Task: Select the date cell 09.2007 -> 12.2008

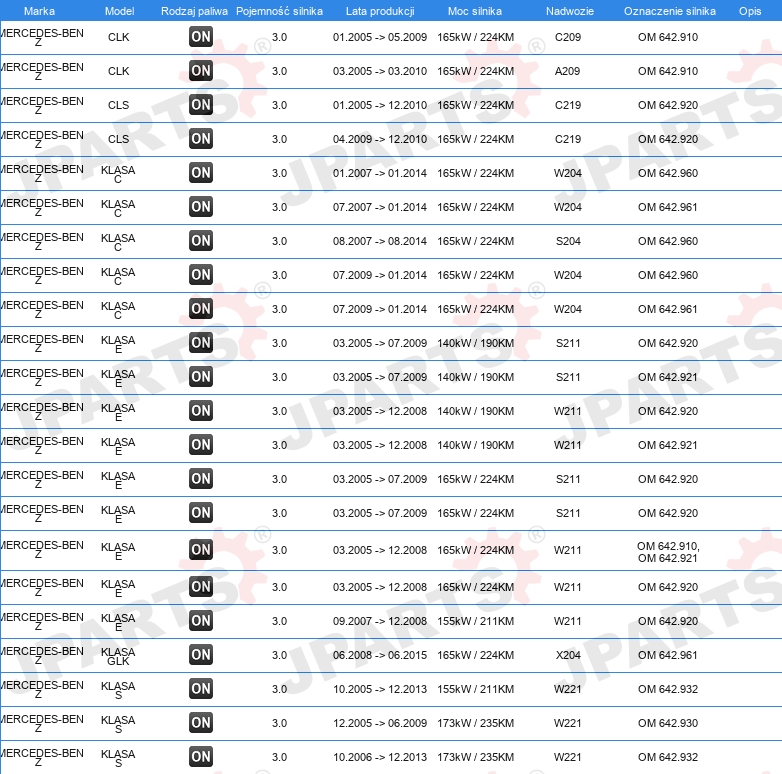Action: (380, 621)
